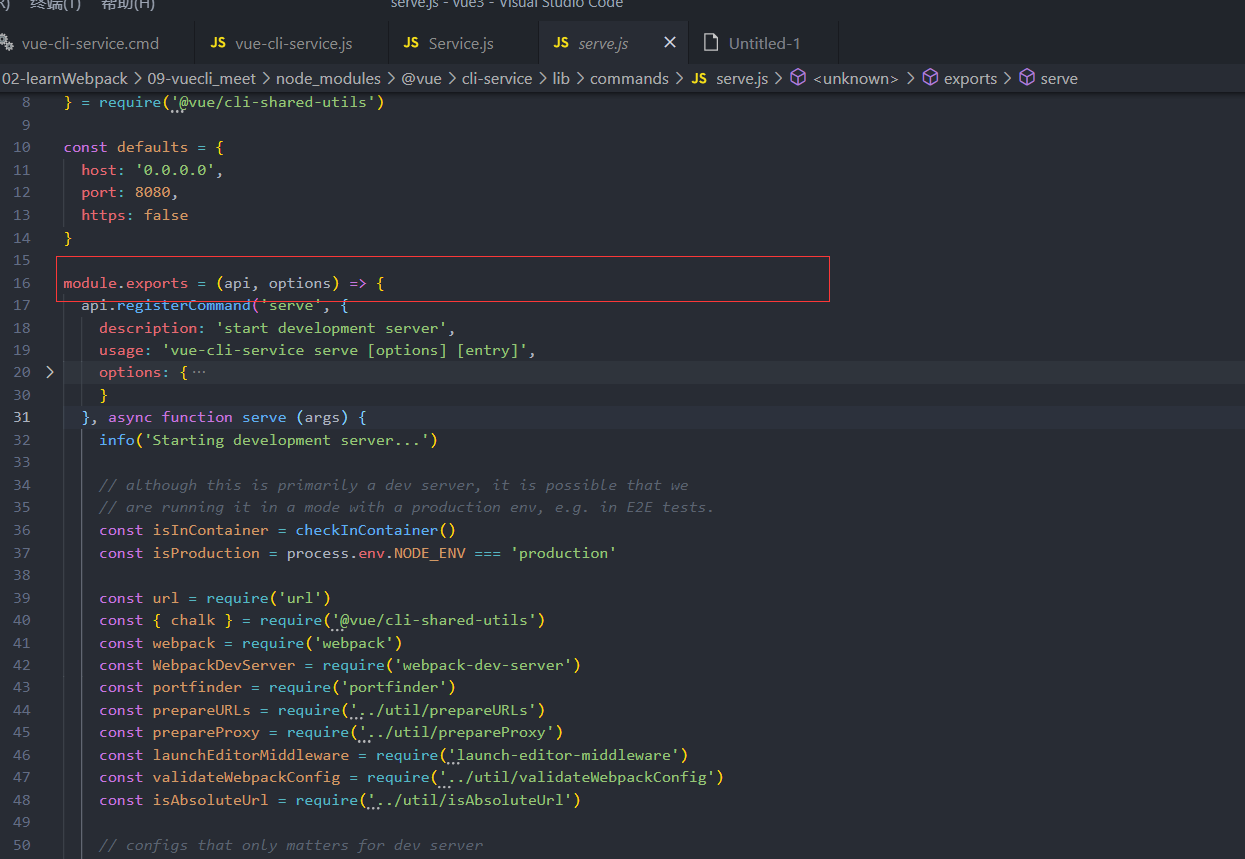Click the gear icon on vue-cli-service.cmd tab
The width and height of the screenshot is (1245, 859).
click(x=7, y=43)
